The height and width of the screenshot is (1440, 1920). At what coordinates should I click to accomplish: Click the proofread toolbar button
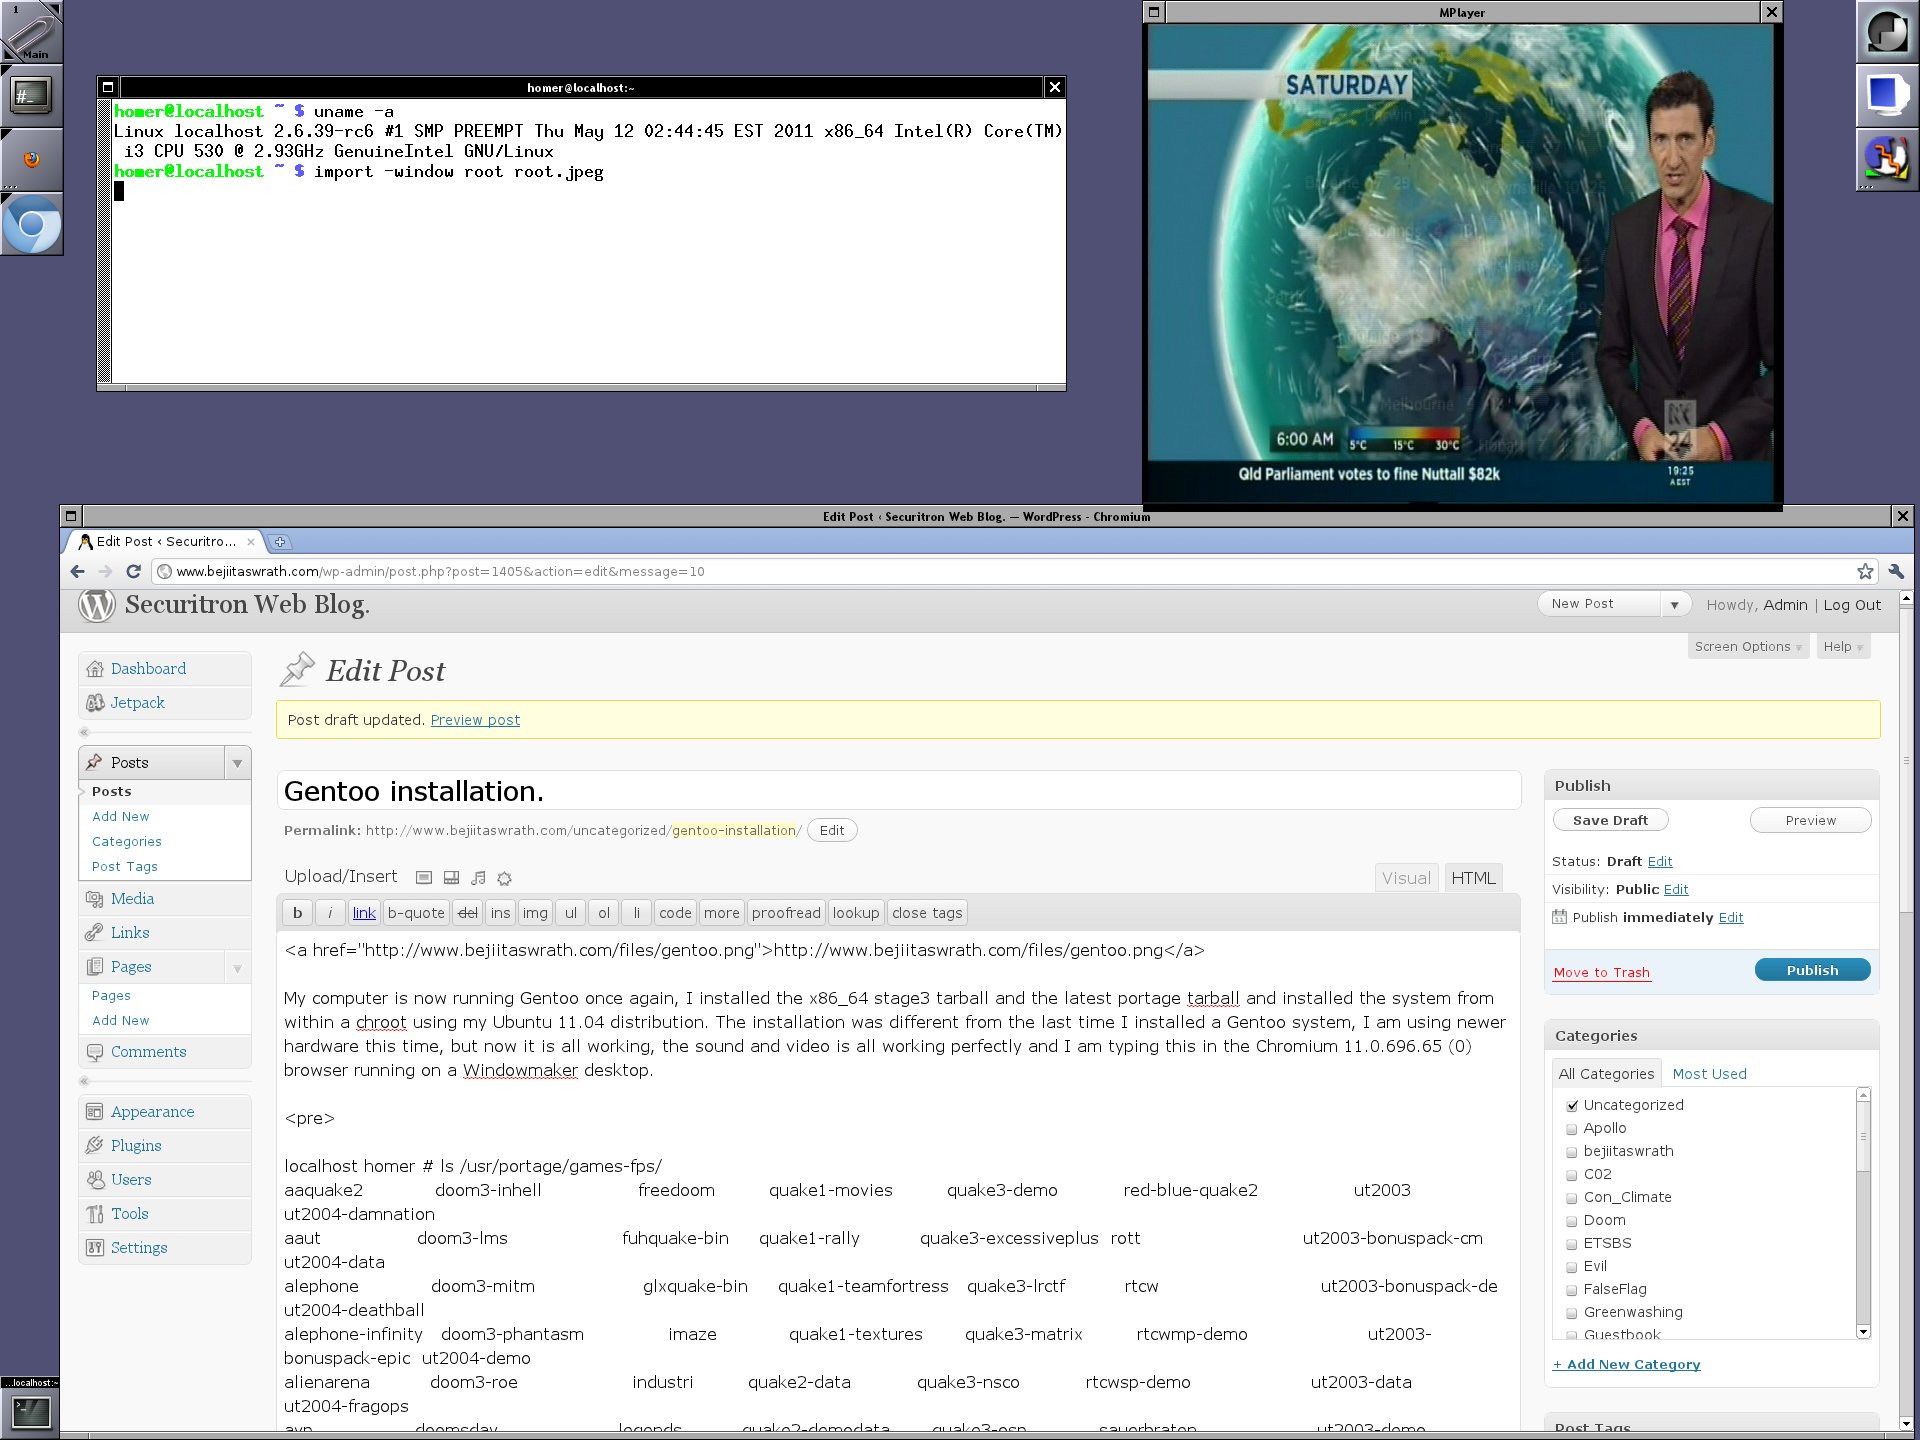(786, 913)
